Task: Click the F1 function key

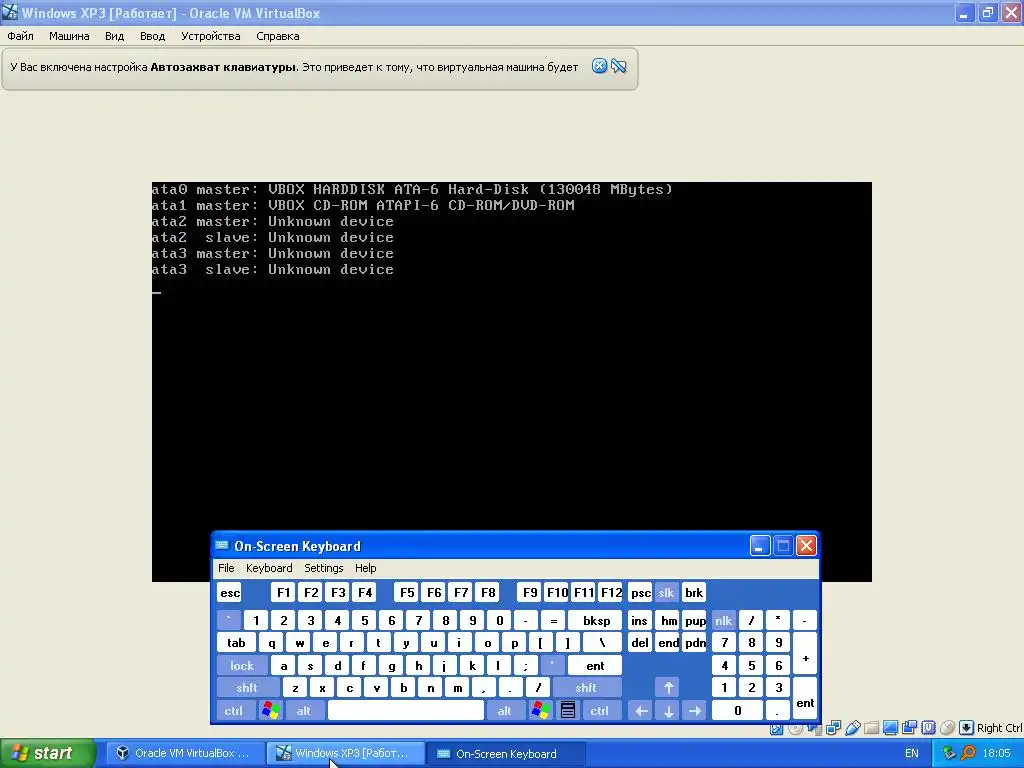Action: pyautogui.click(x=283, y=592)
